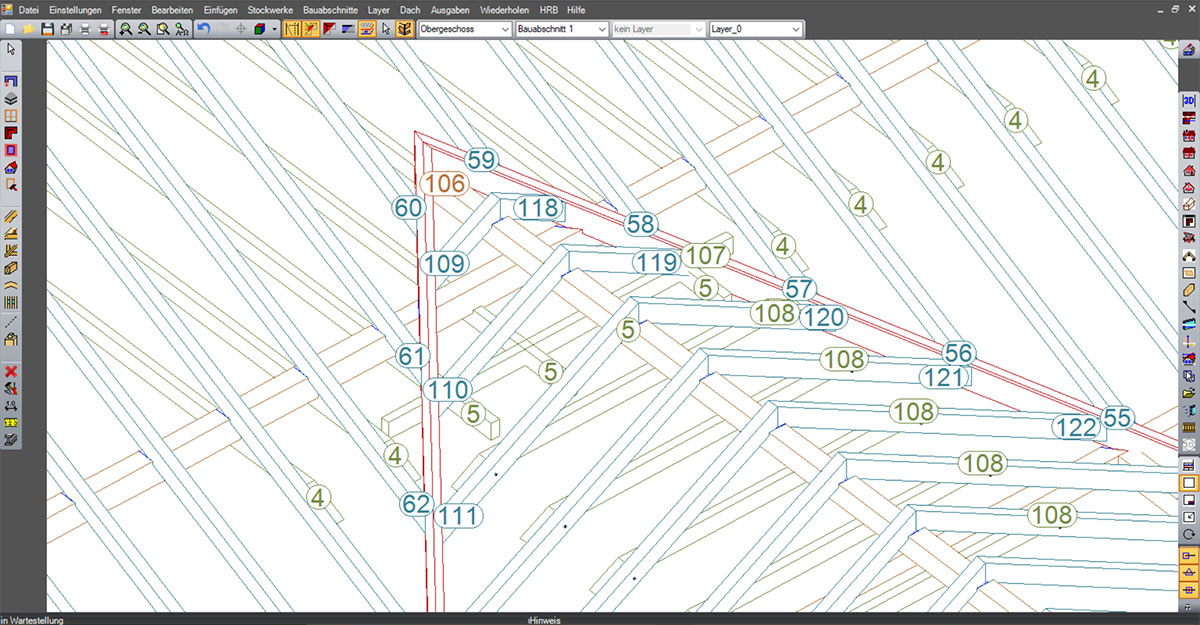Click the open folder icon in the right toolbar
Image resolution: width=1200 pixels, height=625 pixels.
click(x=1189, y=394)
